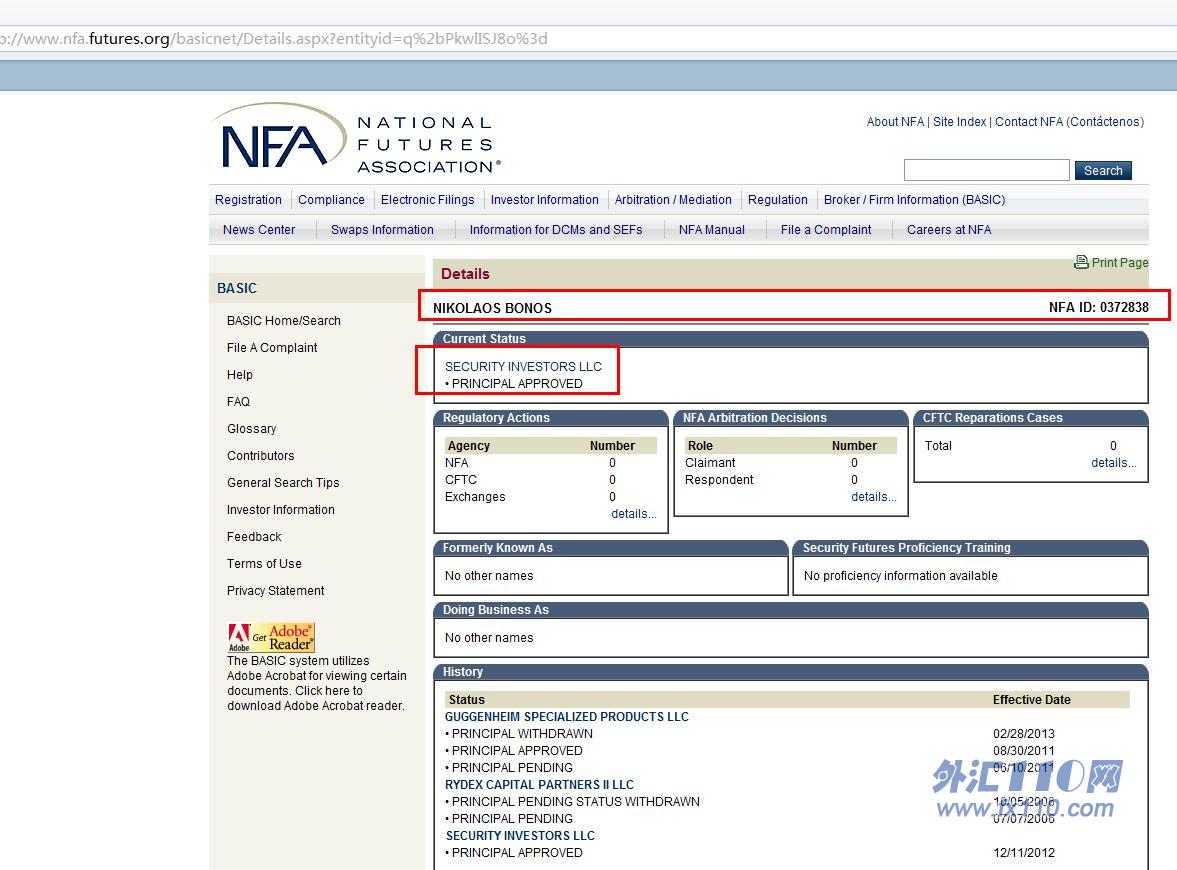Open SECURITY INVESTORS LLC in History
The height and width of the screenshot is (870, 1177).
coord(520,835)
